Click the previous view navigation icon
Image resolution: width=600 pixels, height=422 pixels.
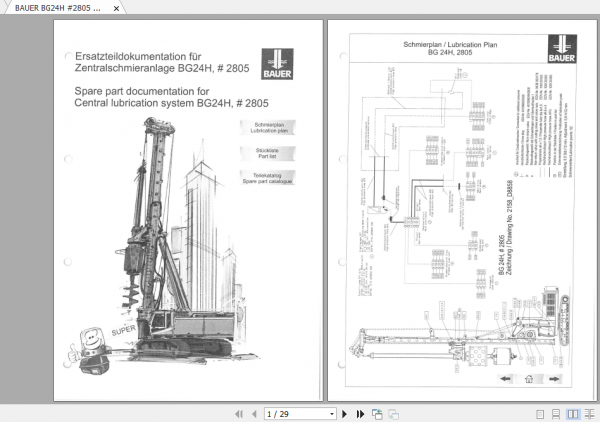click(x=377, y=414)
